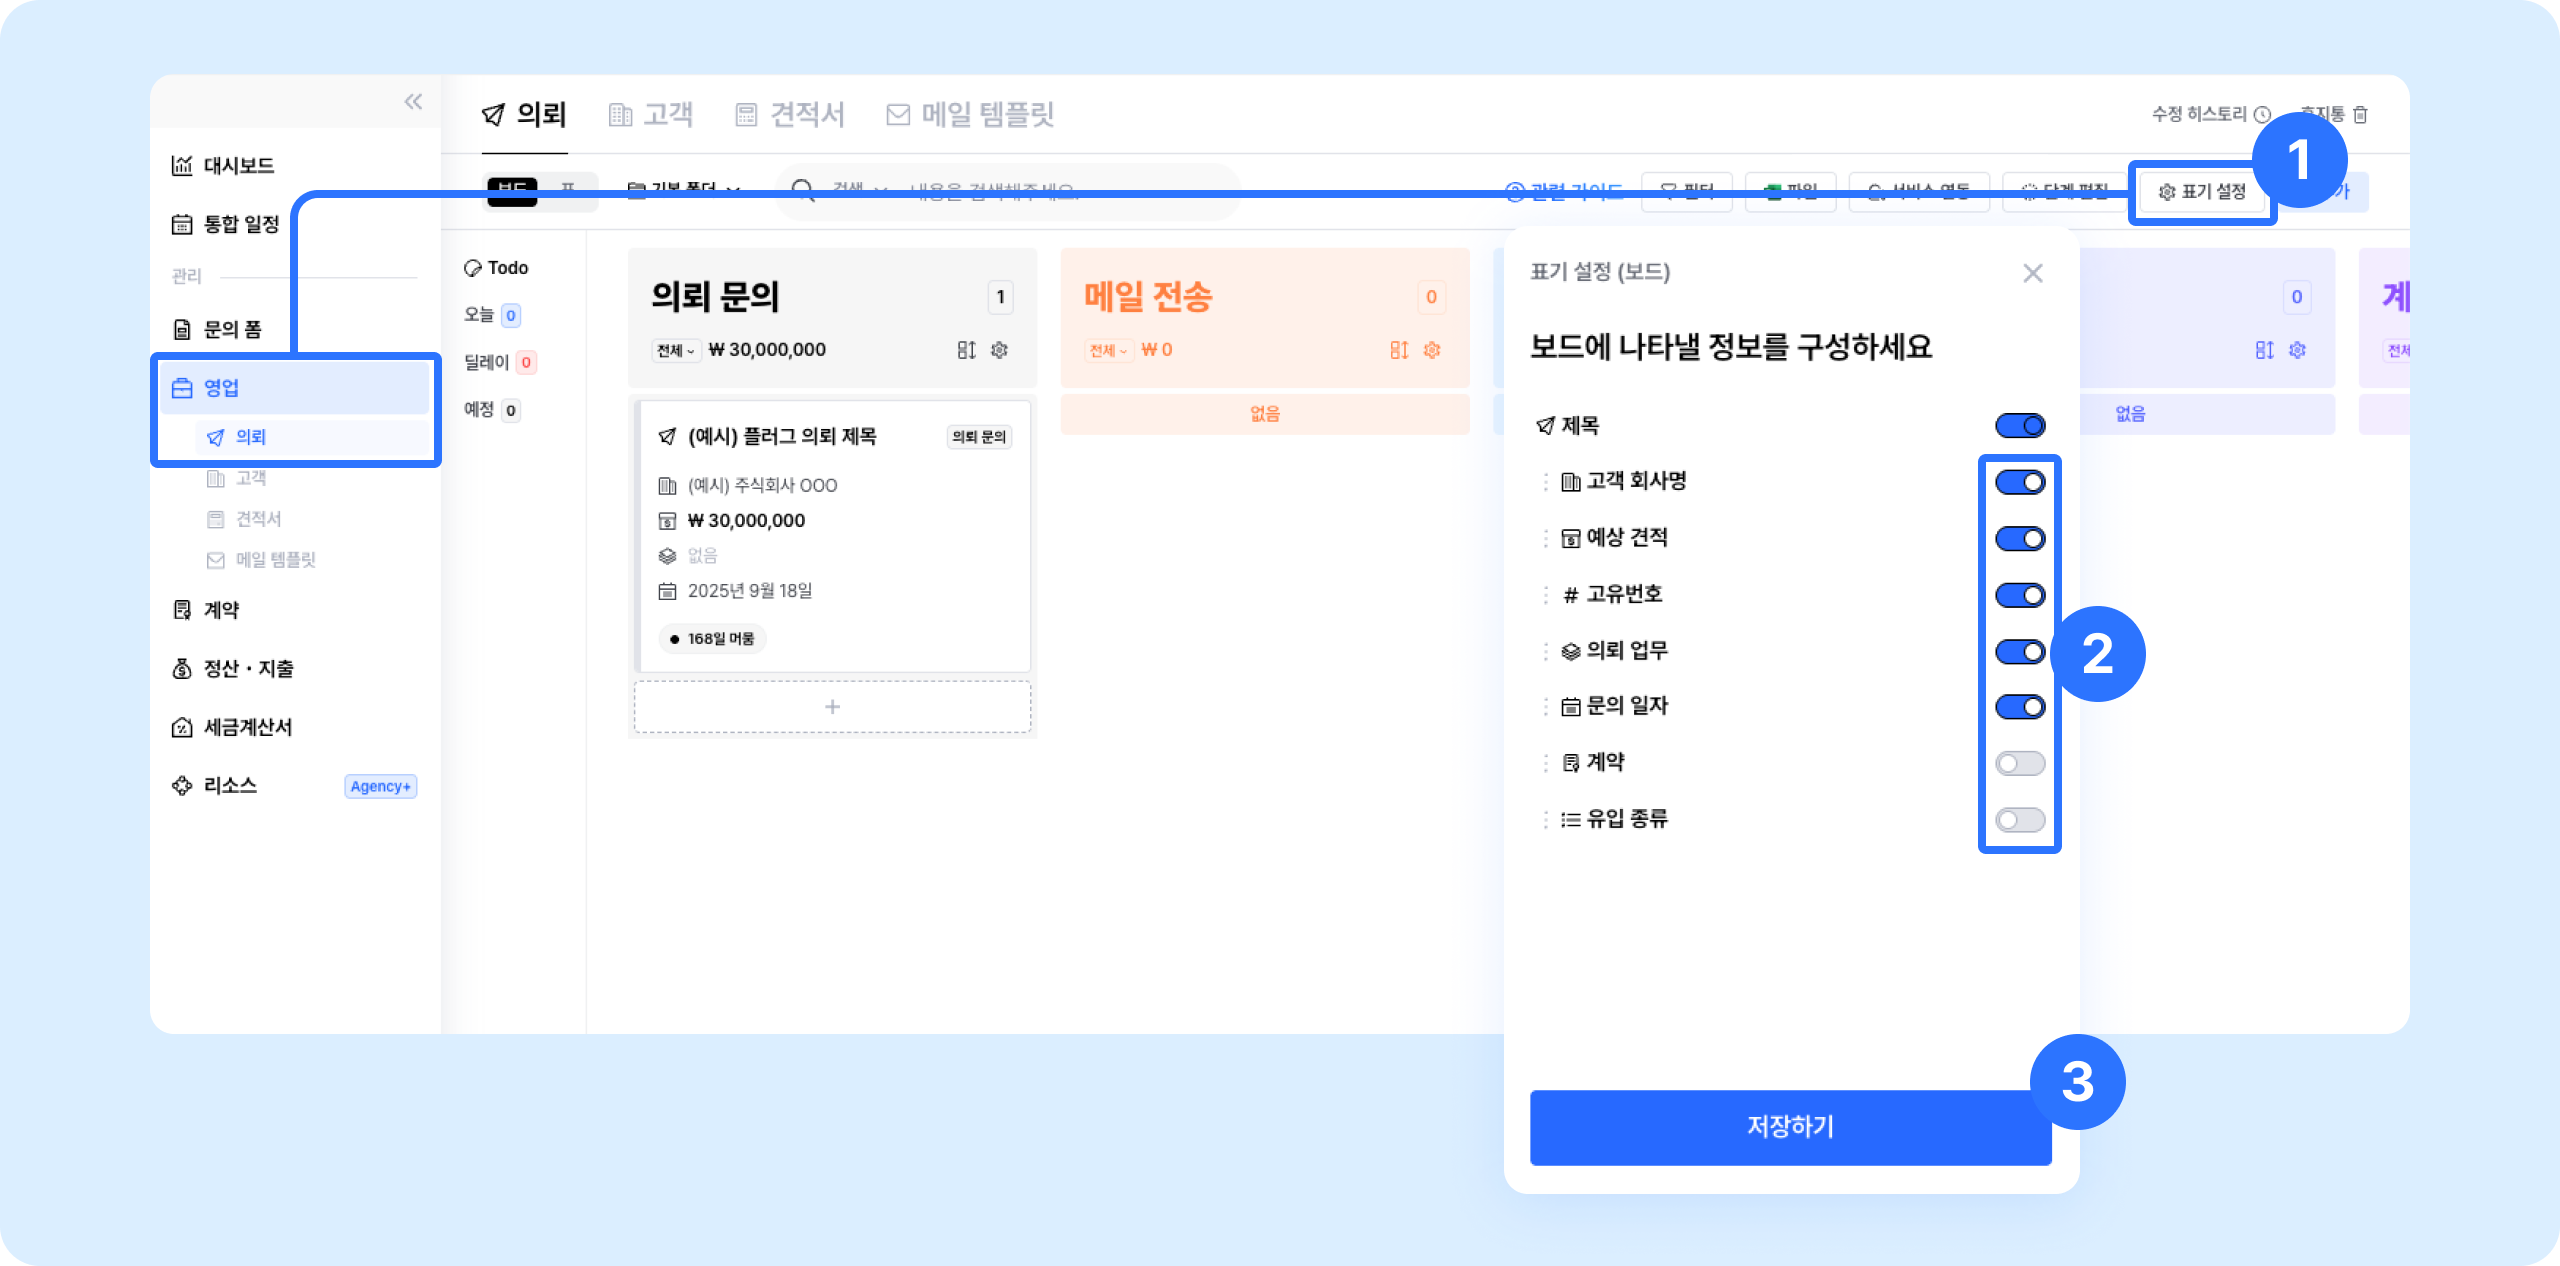Expand 전체 dropdown in 메일 전송 column

(x=1108, y=350)
